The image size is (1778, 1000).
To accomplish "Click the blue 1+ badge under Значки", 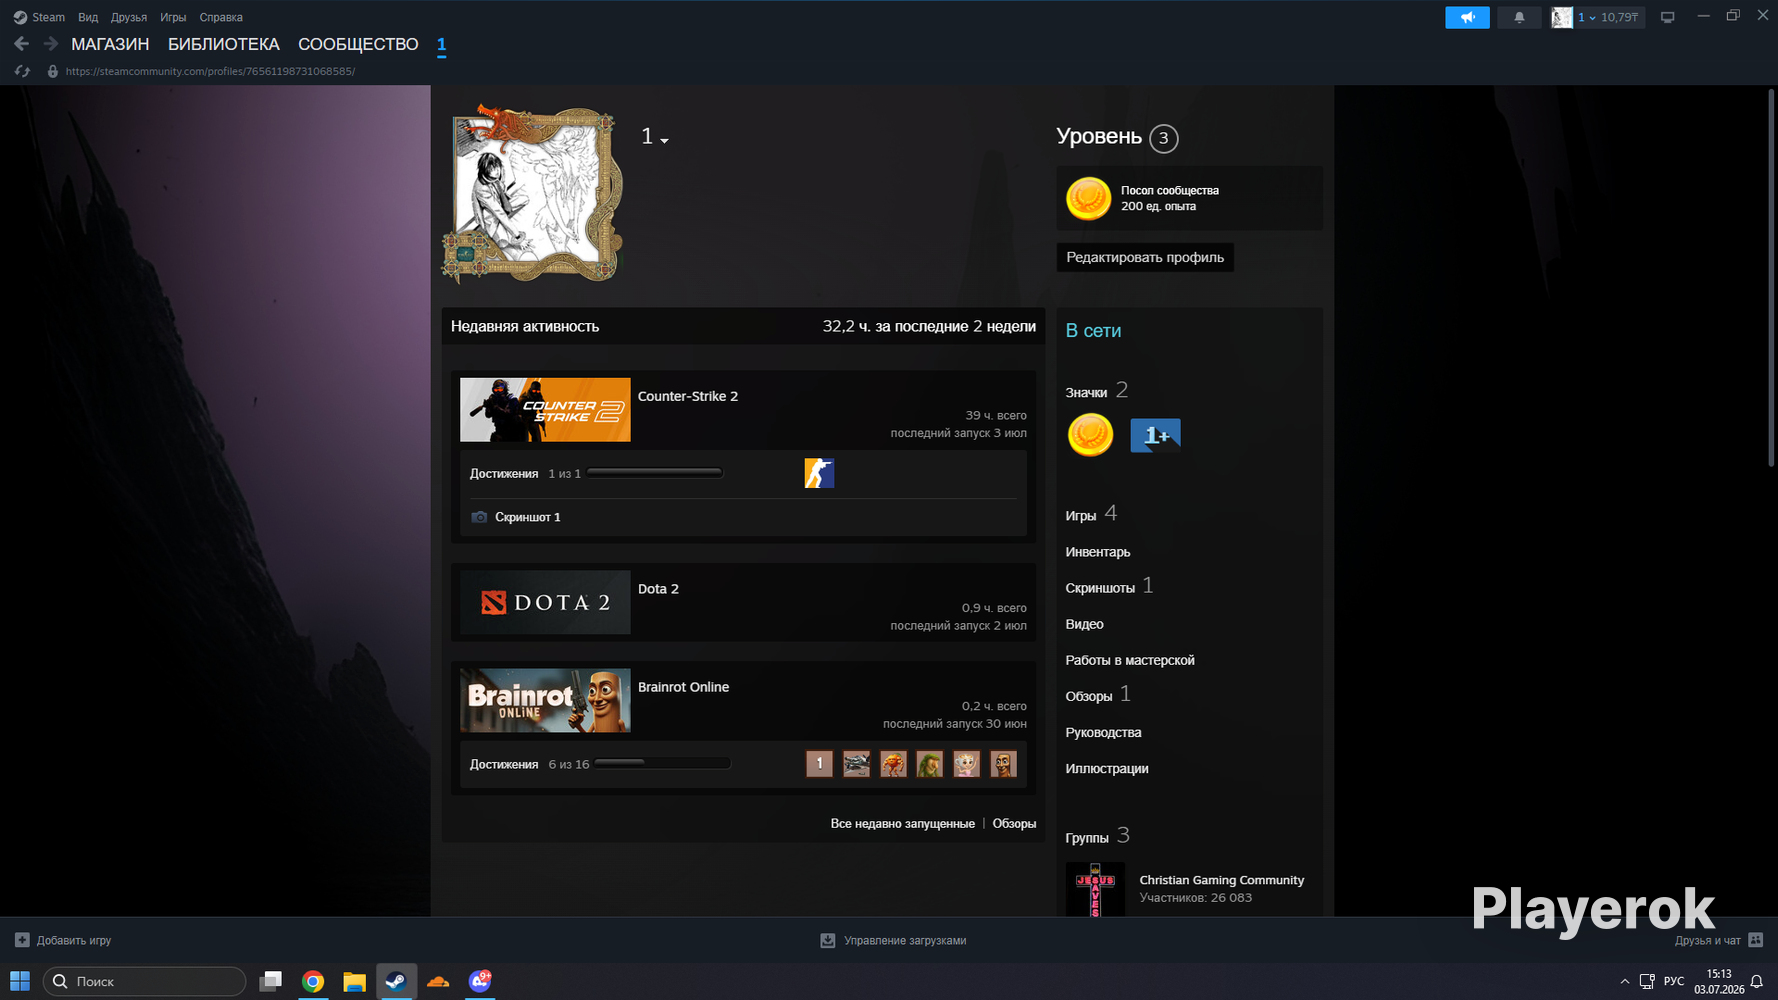I will [1155, 435].
